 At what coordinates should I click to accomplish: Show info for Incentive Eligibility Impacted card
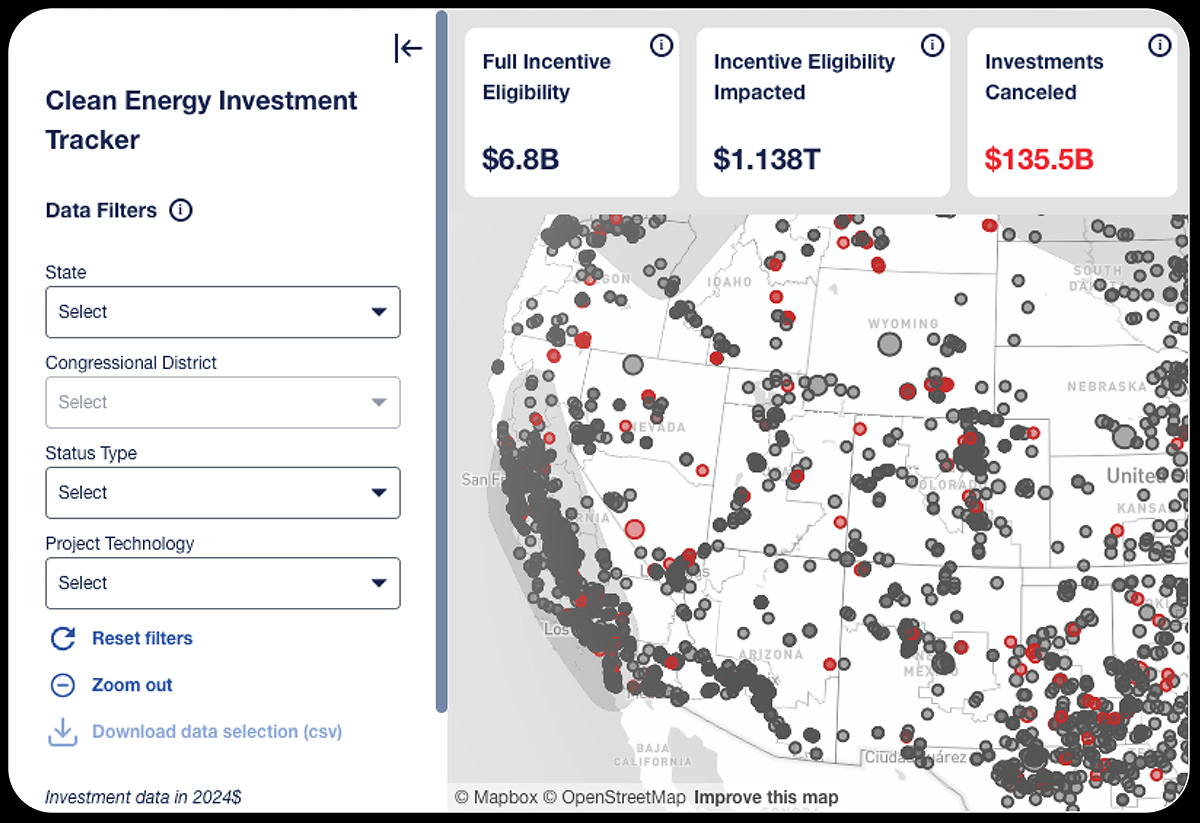pos(932,45)
